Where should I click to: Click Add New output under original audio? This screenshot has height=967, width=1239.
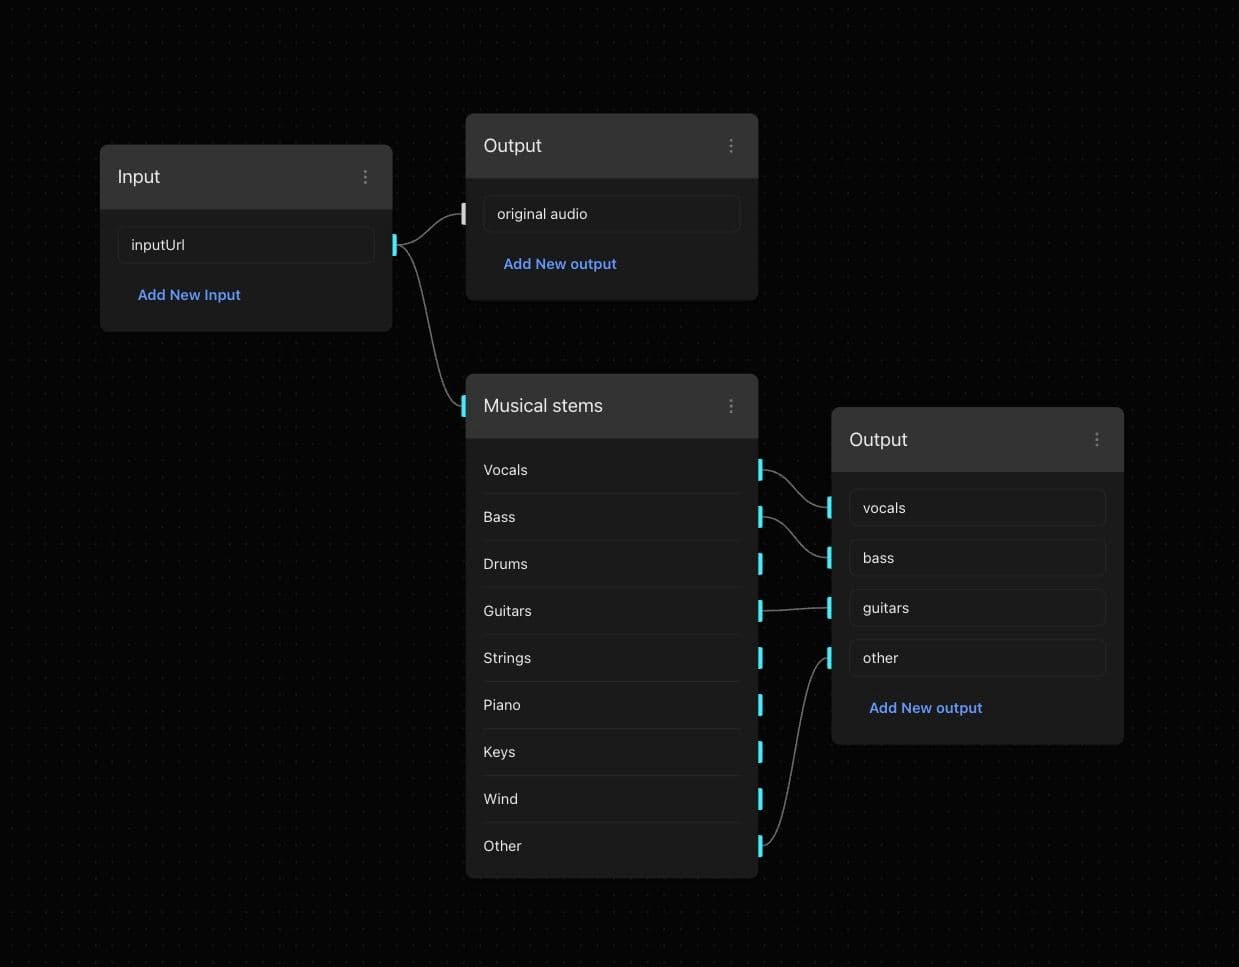point(560,264)
